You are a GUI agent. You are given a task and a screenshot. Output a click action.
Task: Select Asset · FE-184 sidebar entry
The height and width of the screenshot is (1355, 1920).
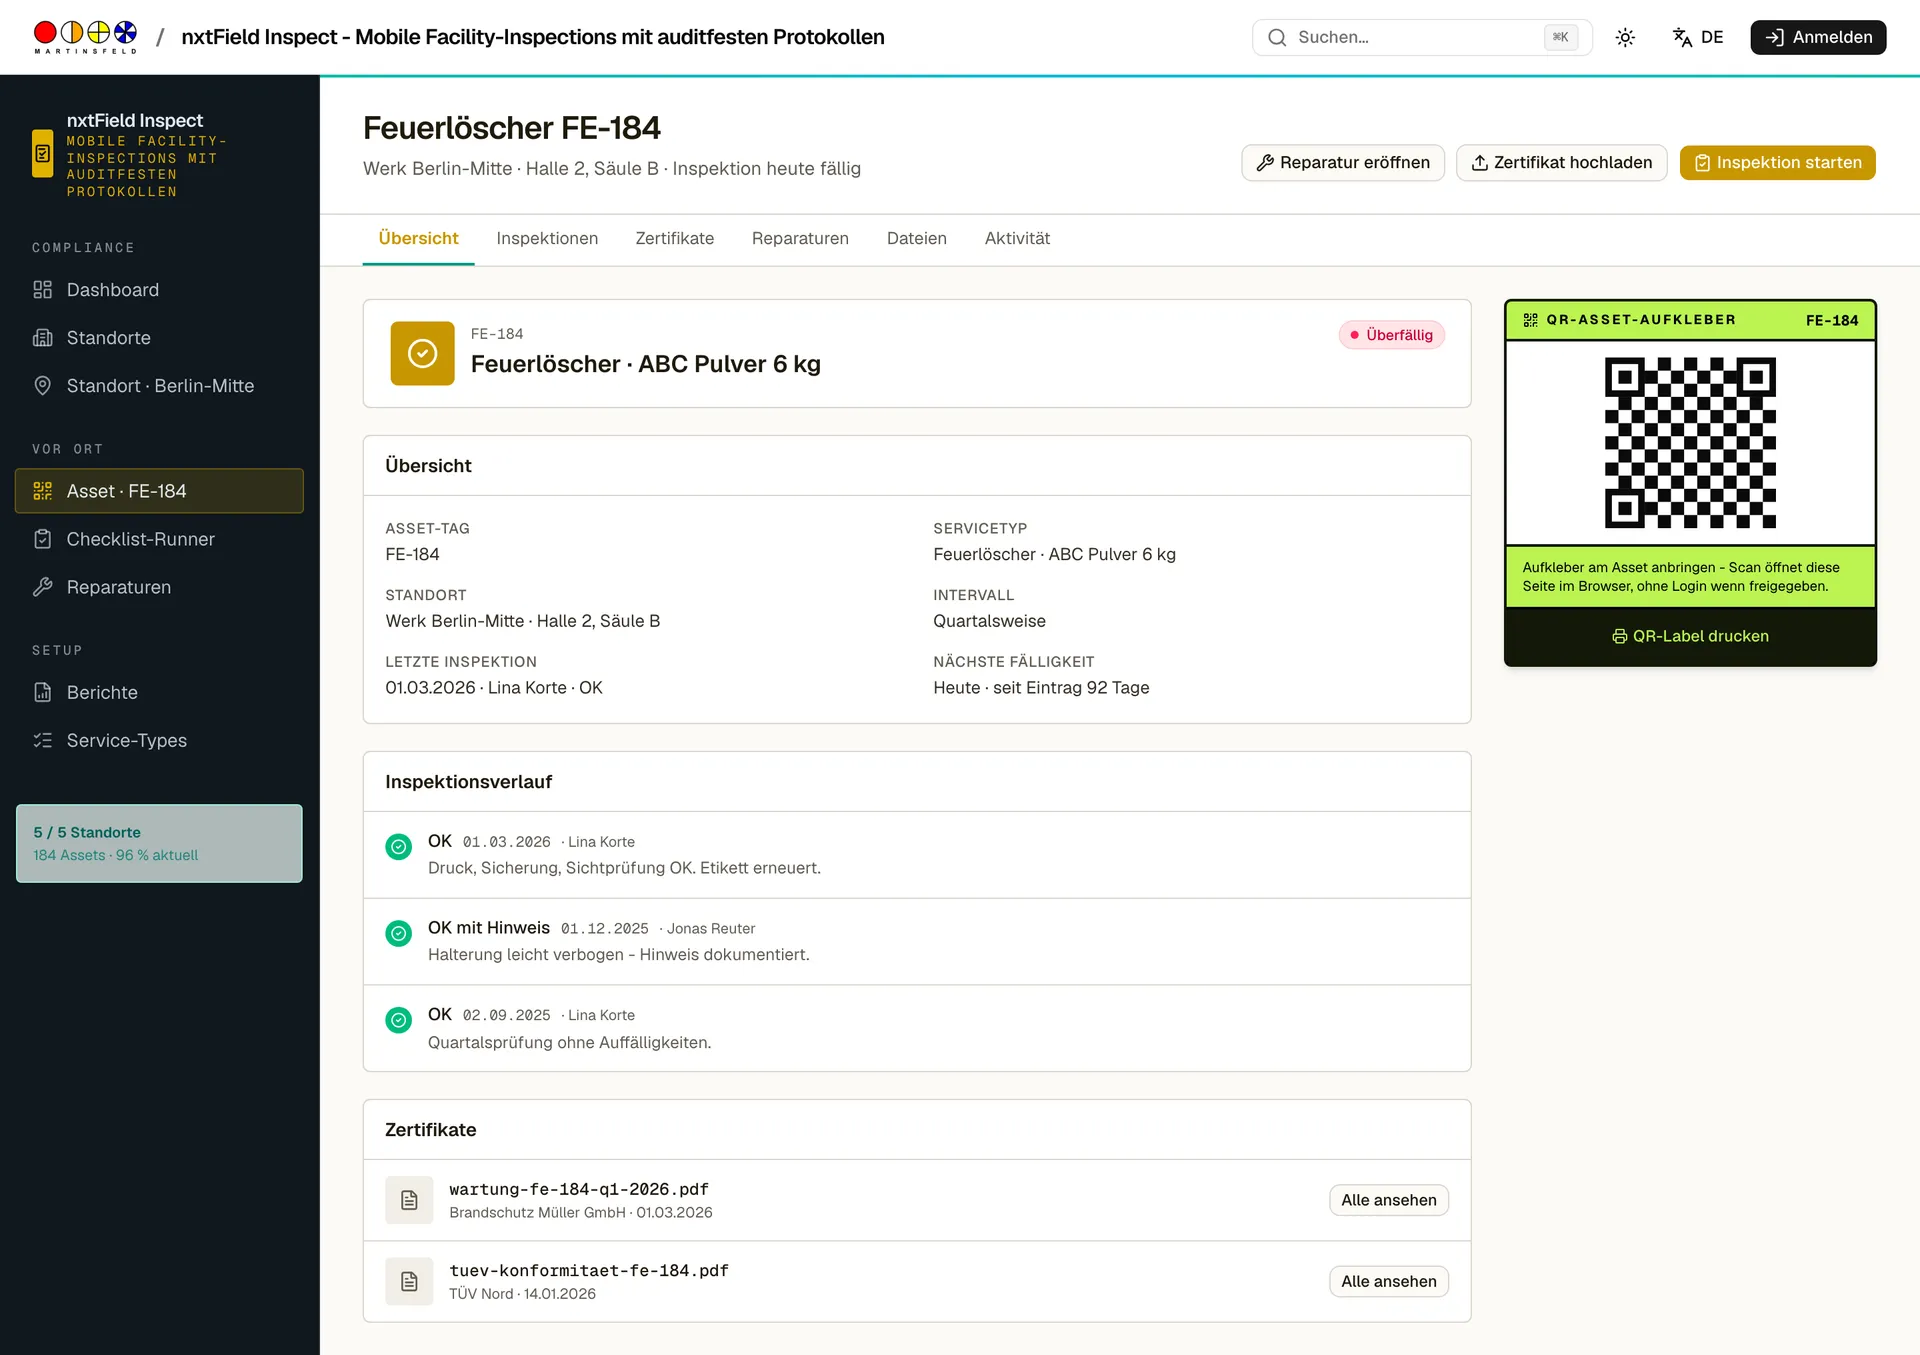159,491
